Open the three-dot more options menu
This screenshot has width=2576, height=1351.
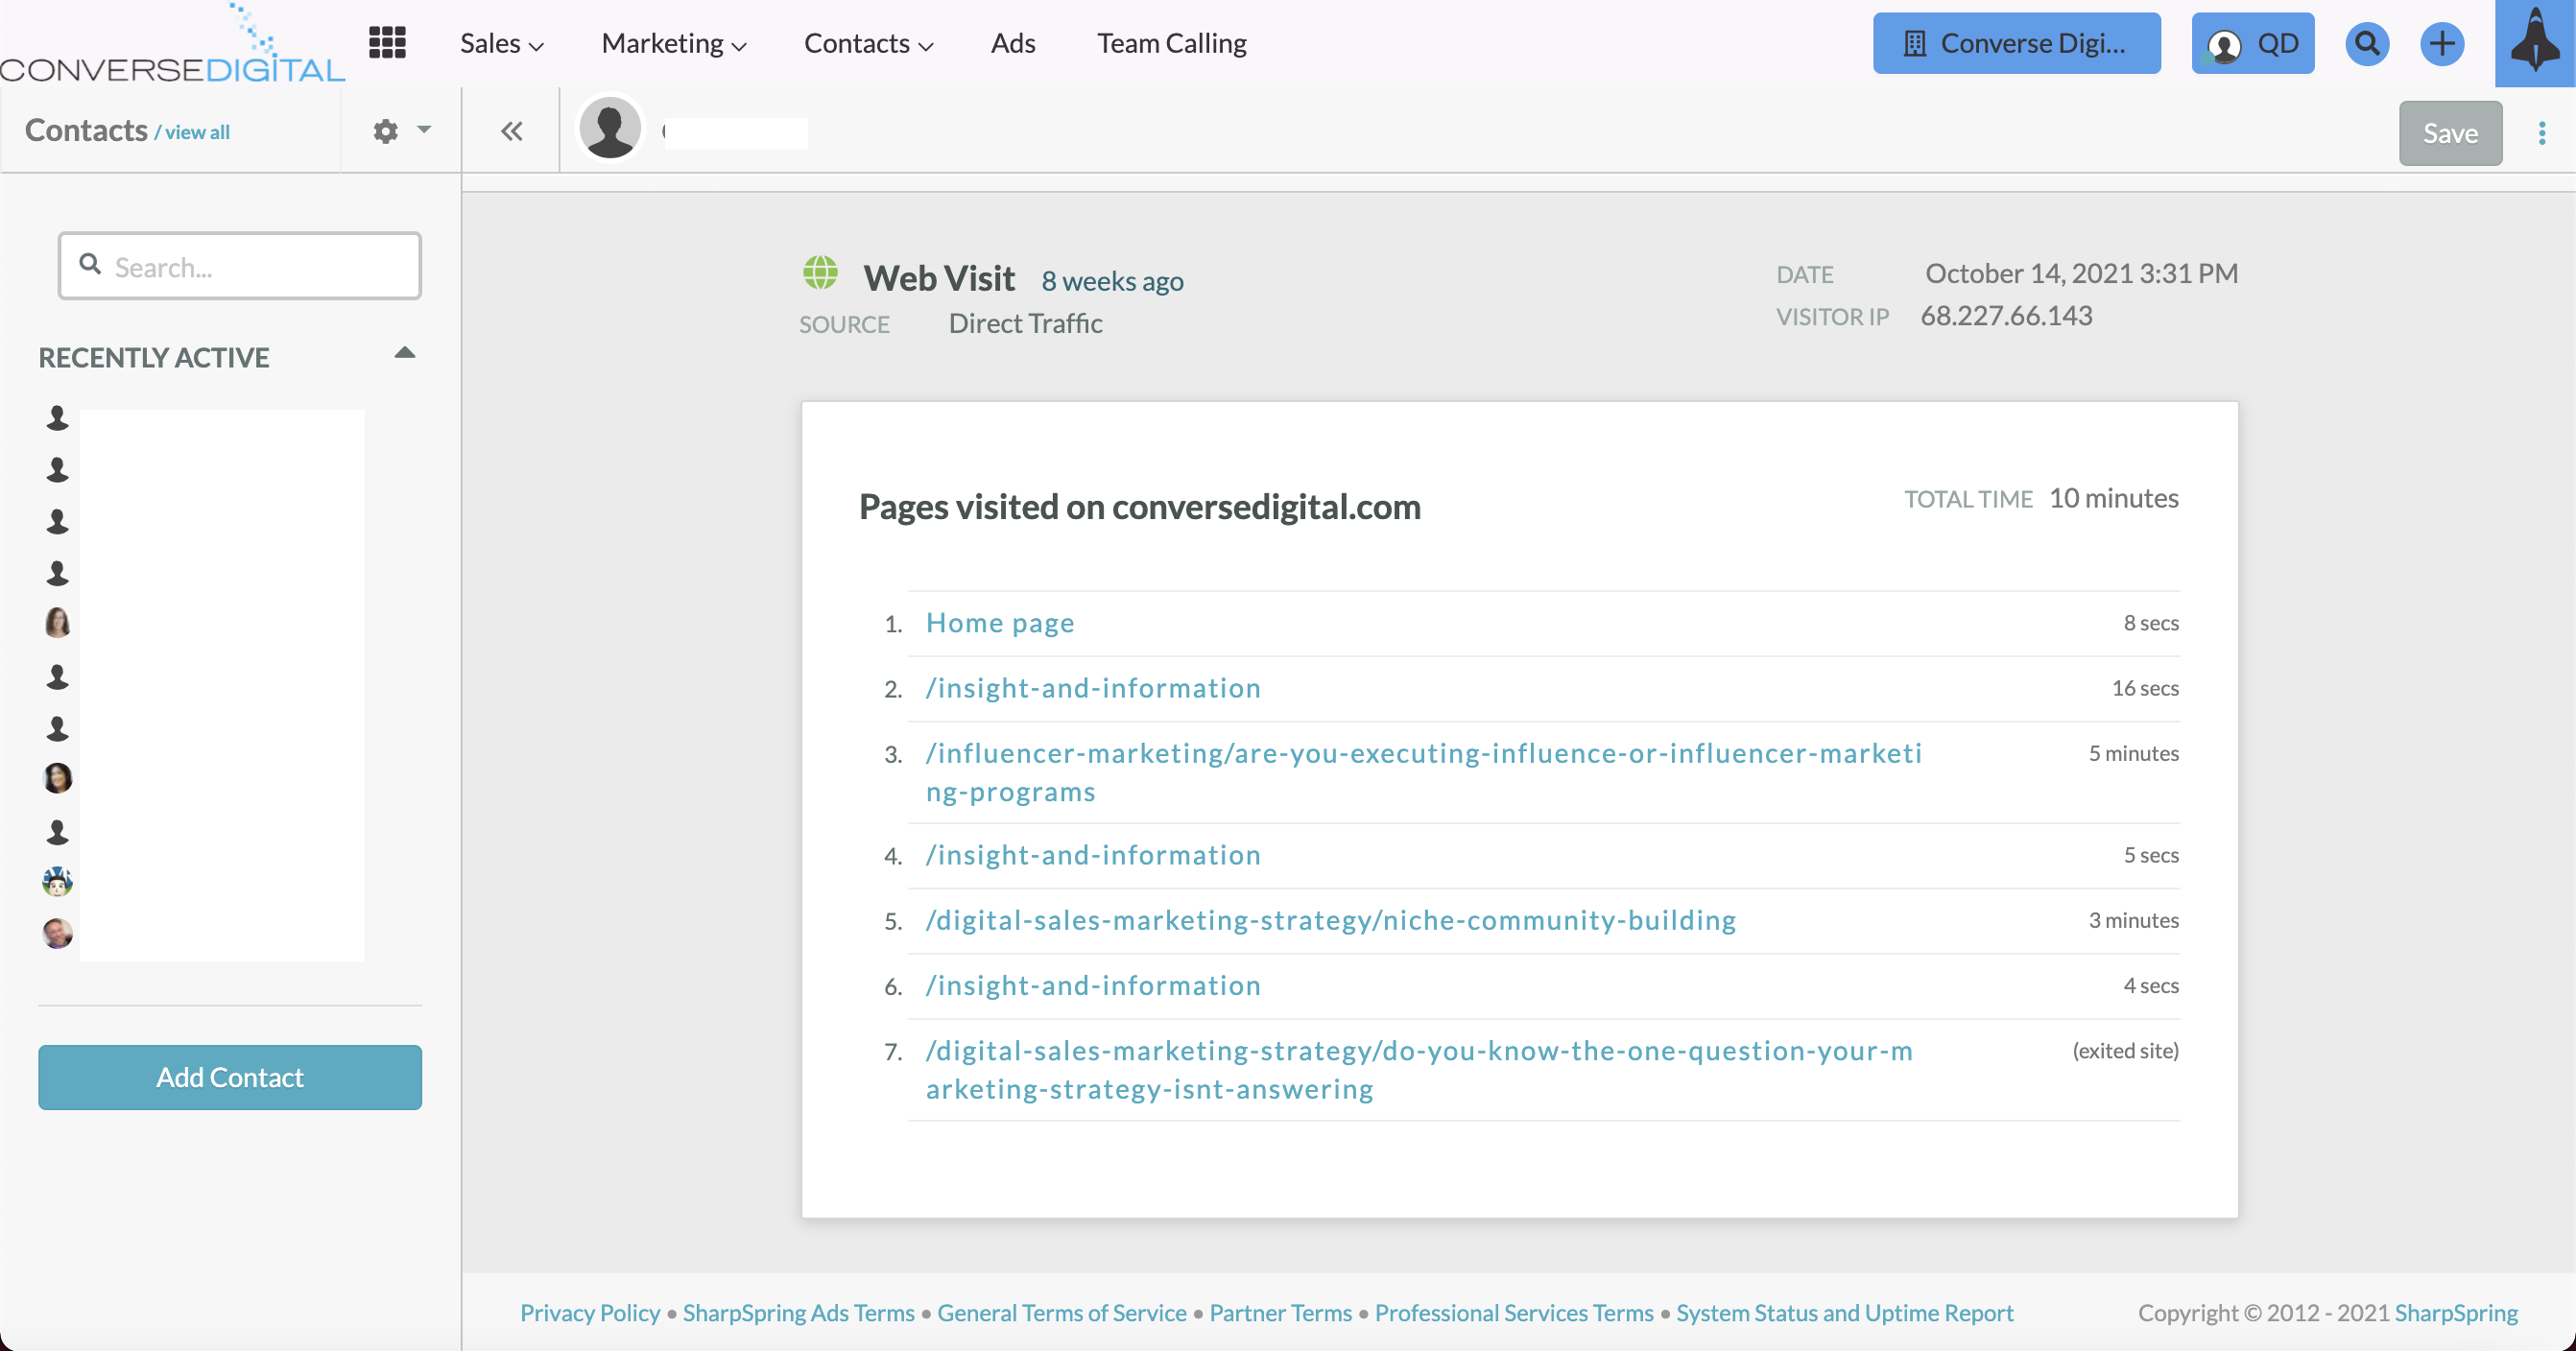(2541, 133)
